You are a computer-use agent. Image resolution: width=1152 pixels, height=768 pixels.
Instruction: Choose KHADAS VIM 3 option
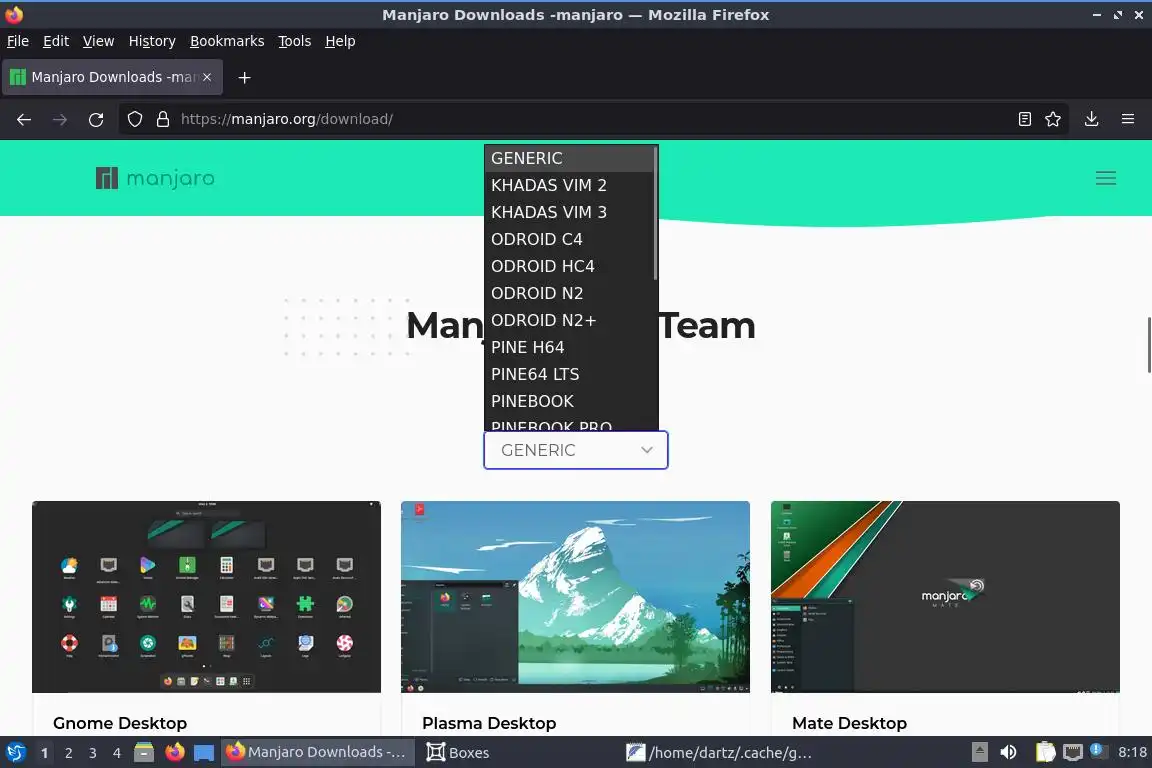pyautogui.click(x=569, y=212)
